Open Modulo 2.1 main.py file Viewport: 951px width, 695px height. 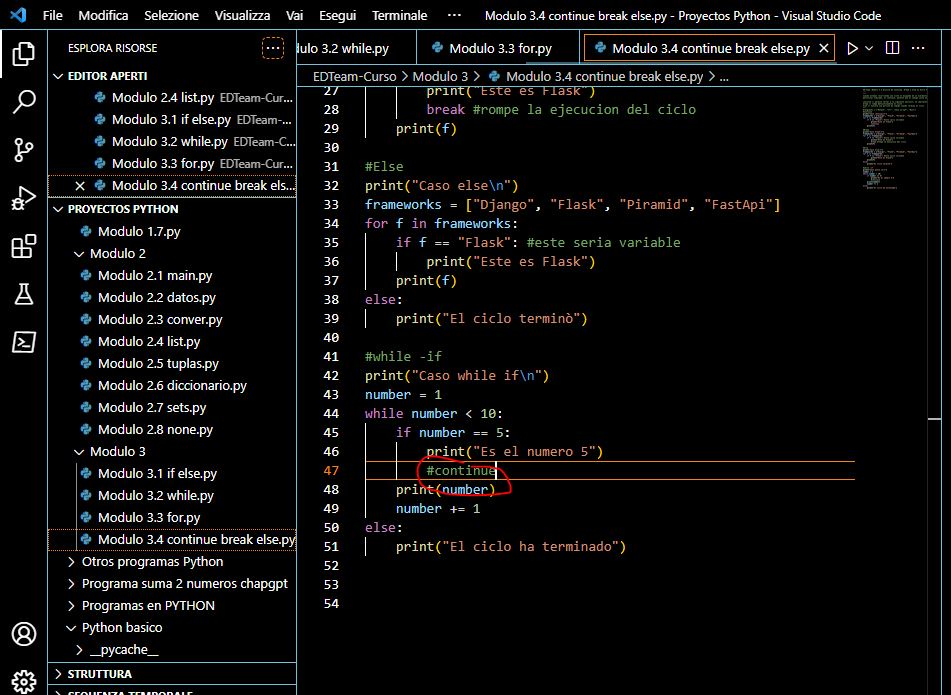172,275
